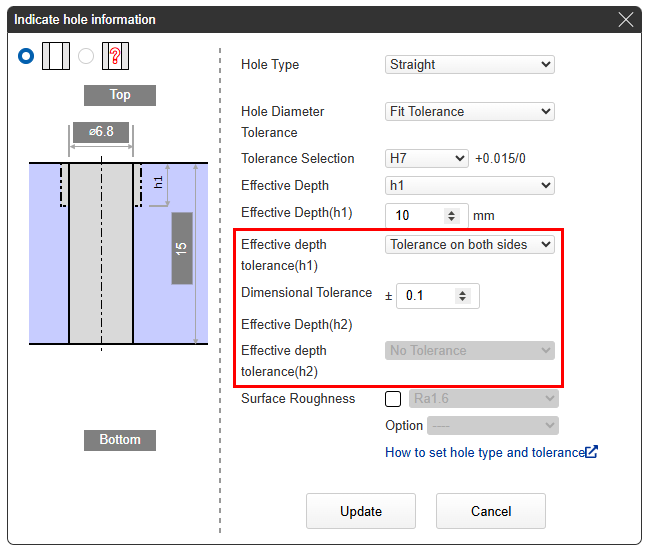Open the Effective Depth h1 dropdown
Viewport: 652px width, 550px height.
point(469,185)
